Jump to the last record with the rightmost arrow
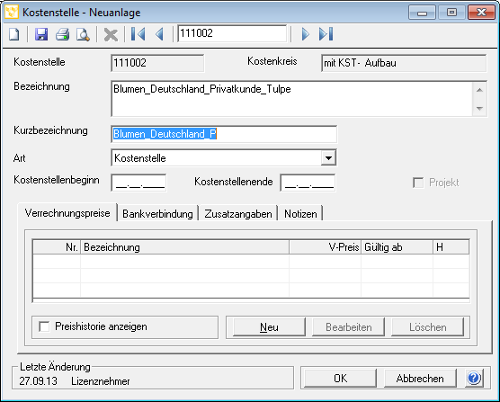Viewport: 500px width, 402px height. tap(326, 34)
